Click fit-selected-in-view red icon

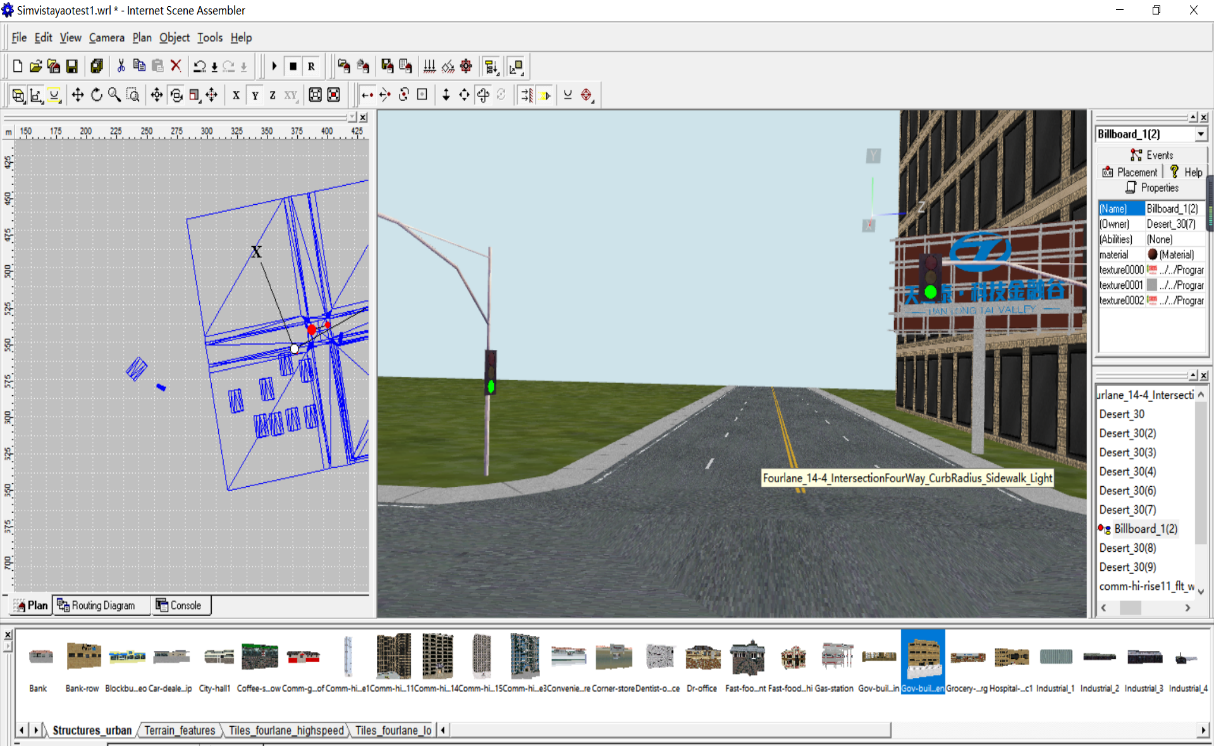[334, 95]
